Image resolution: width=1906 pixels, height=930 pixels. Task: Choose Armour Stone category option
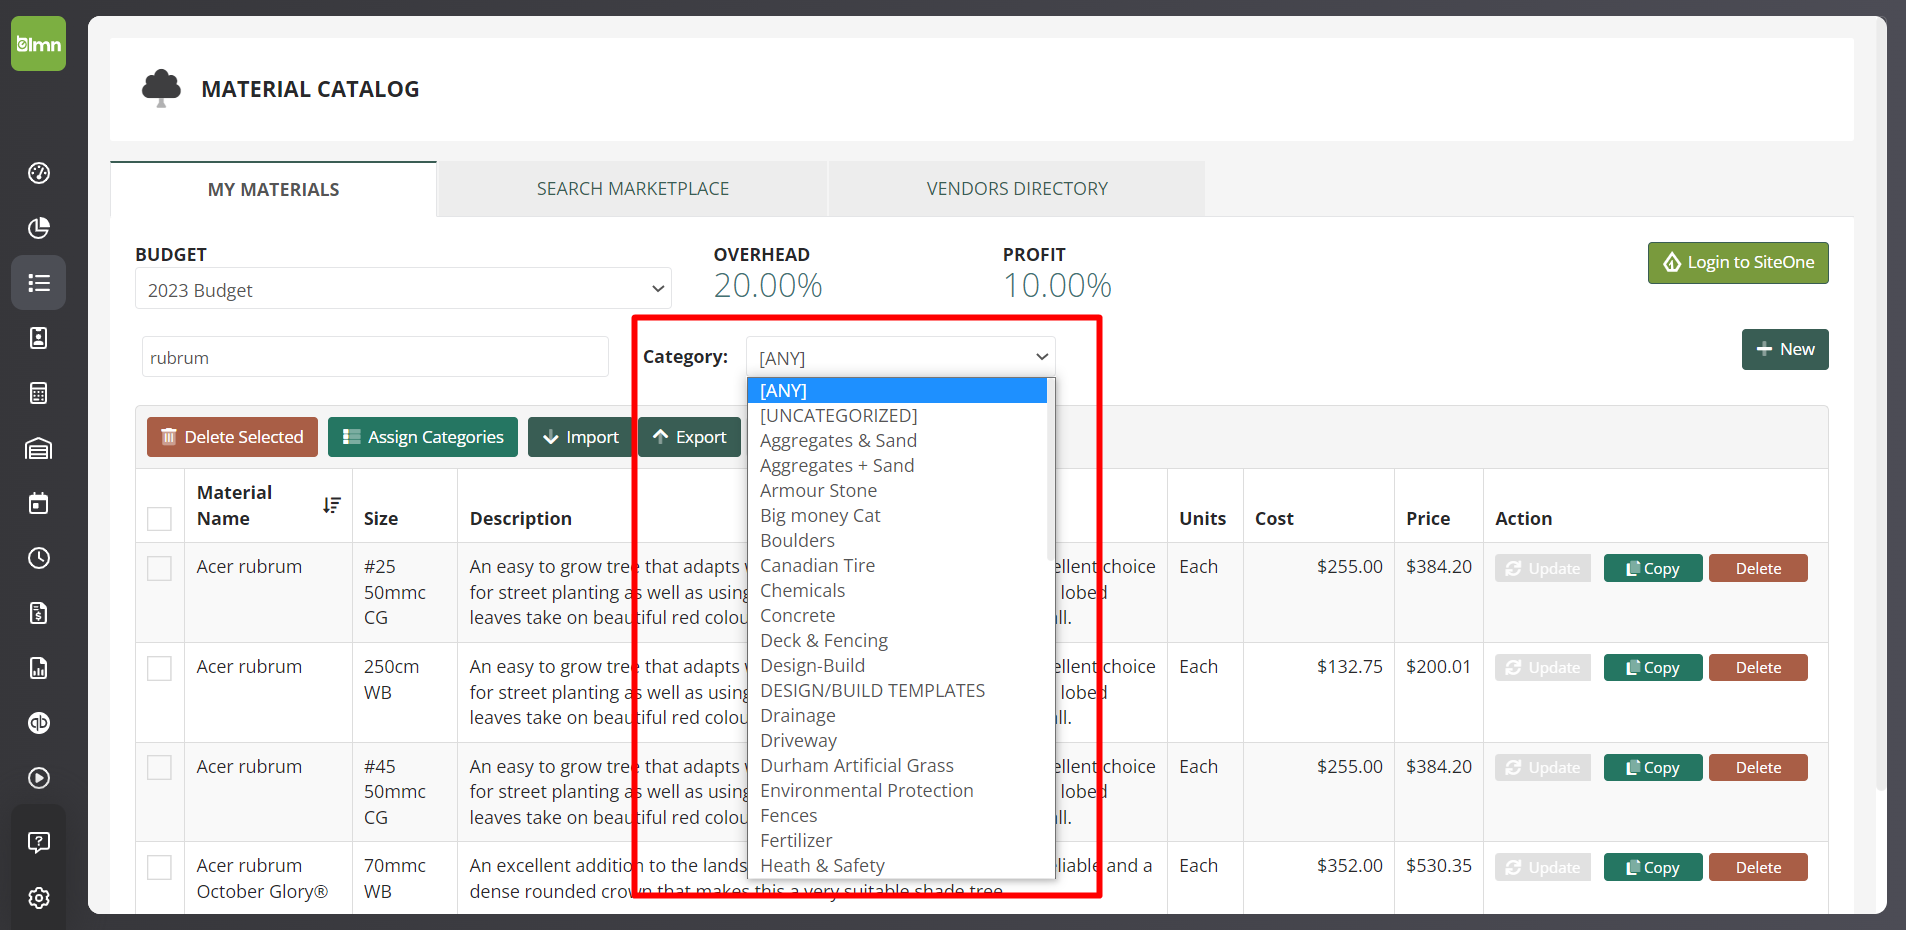pyautogui.click(x=897, y=490)
